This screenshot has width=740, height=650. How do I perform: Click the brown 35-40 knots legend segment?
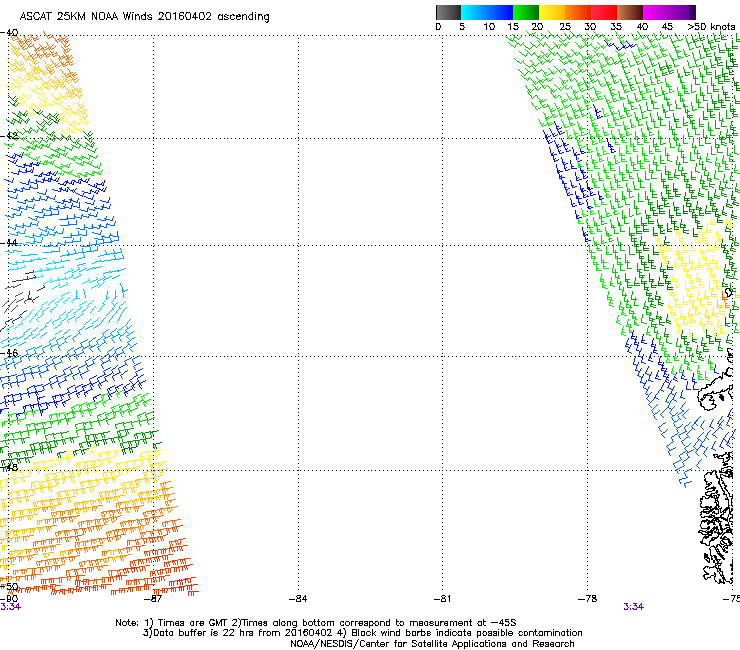click(630, 12)
